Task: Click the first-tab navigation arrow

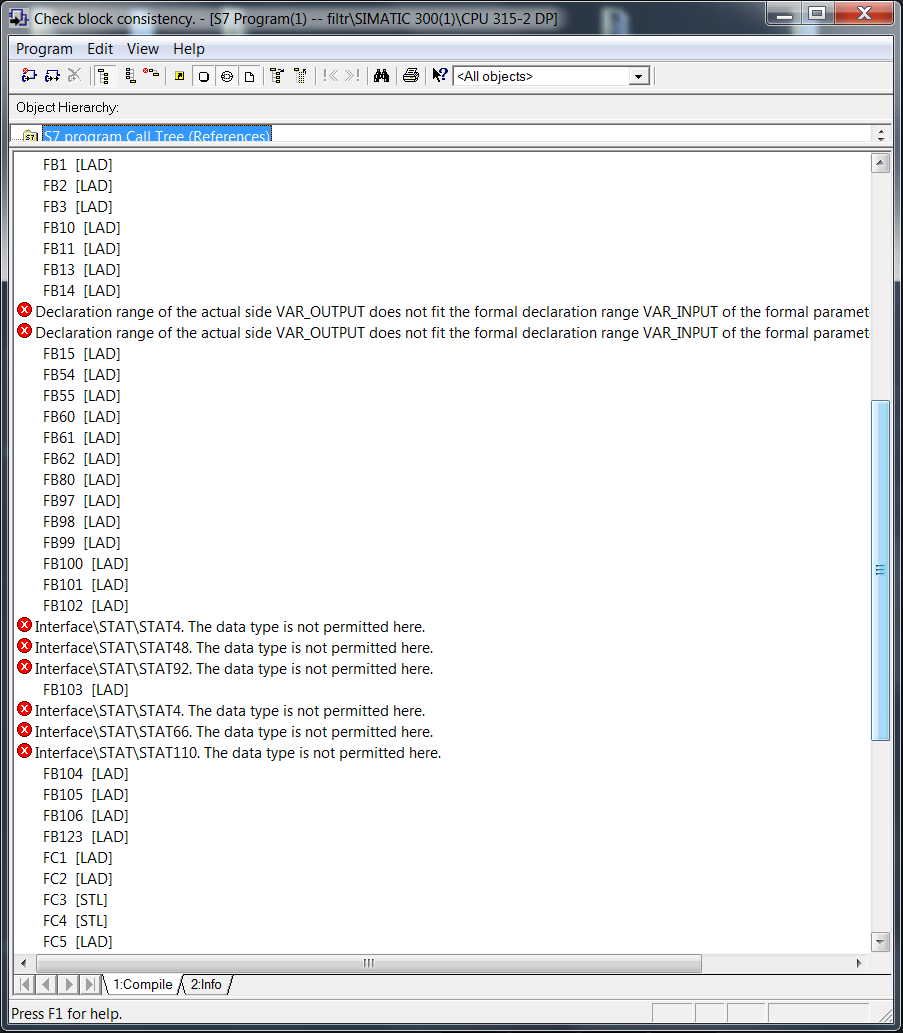Action: coord(25,984)
